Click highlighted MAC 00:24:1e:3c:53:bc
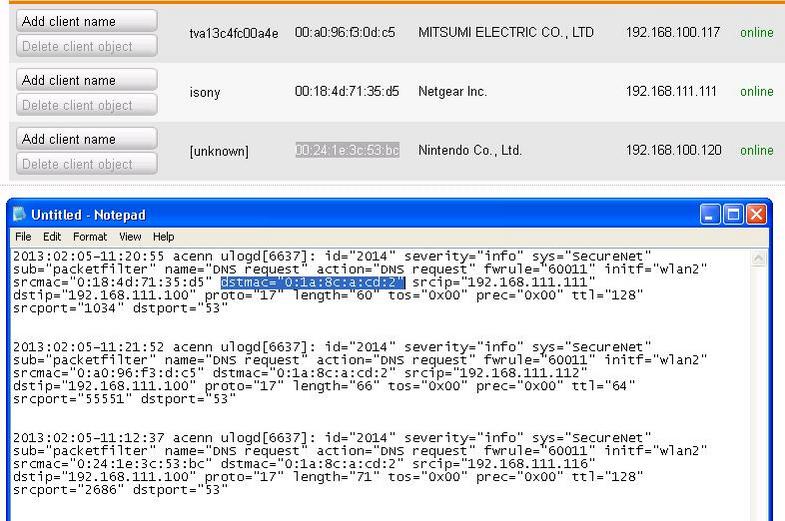The image size is (785, 521). pos(347,150)
